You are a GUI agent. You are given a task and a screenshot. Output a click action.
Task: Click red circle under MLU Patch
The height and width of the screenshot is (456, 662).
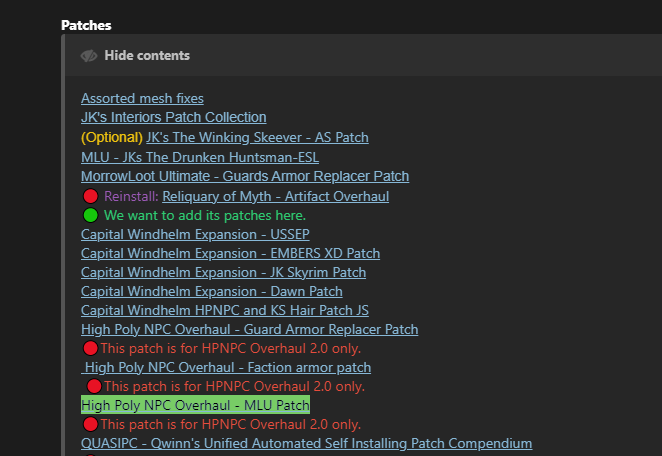[90, 424]
